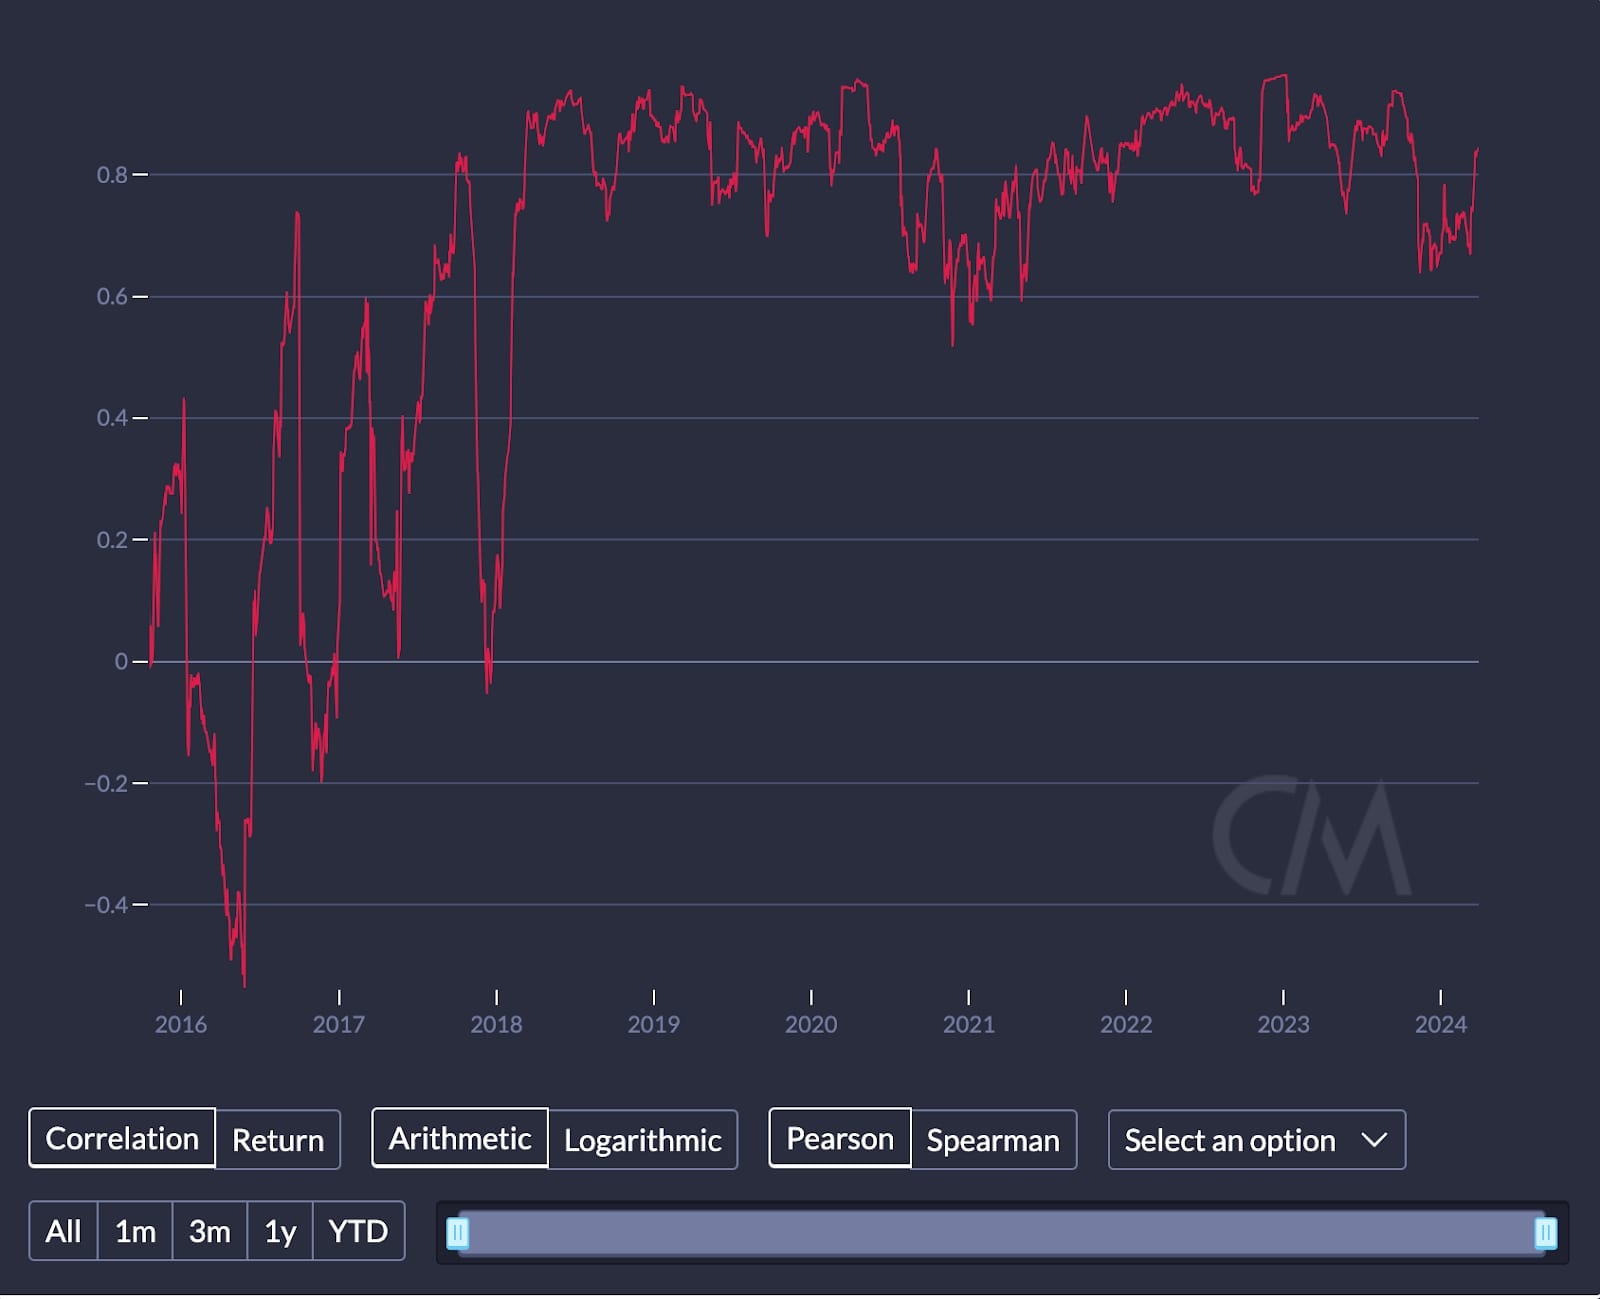Click the 2018 x-axis label

496,1024
